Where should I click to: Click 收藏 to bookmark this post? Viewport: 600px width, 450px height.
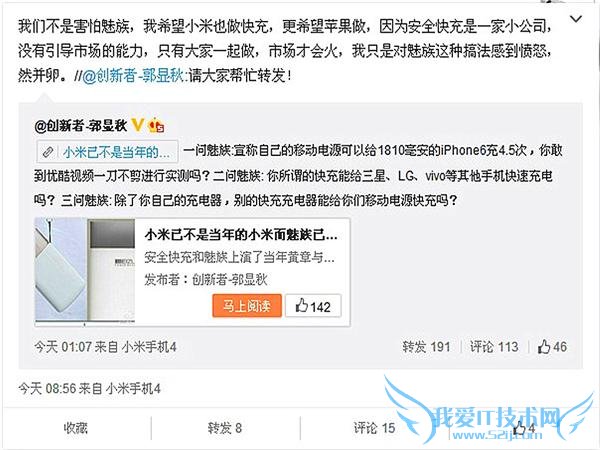[x=76, y=428]
